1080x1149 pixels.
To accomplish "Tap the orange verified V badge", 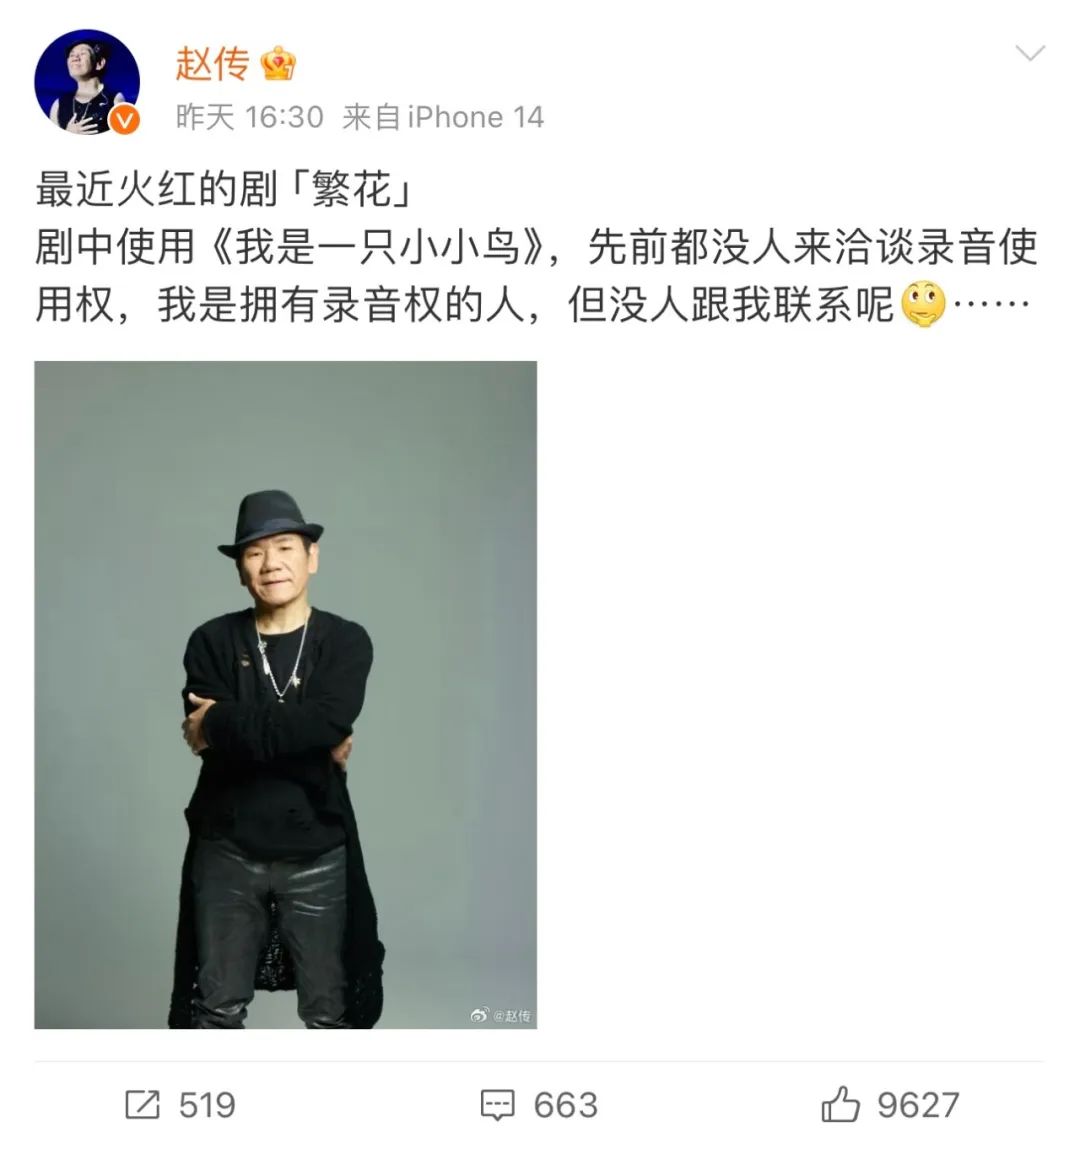I will (125, 119).
